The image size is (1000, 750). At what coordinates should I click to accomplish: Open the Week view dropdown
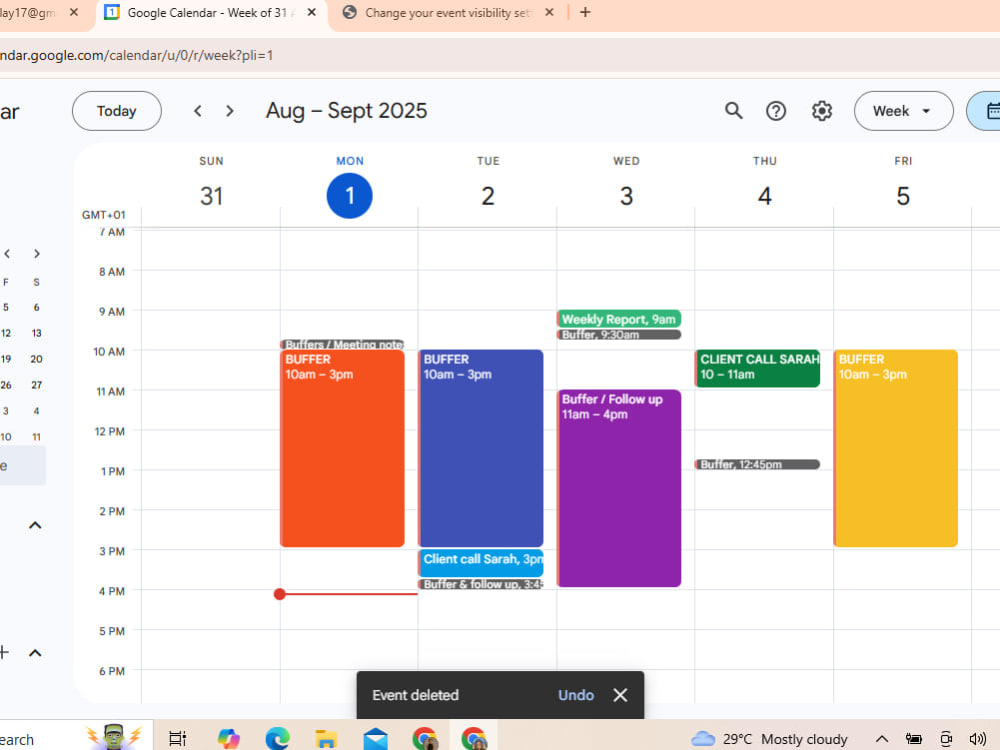pos(903,111)
